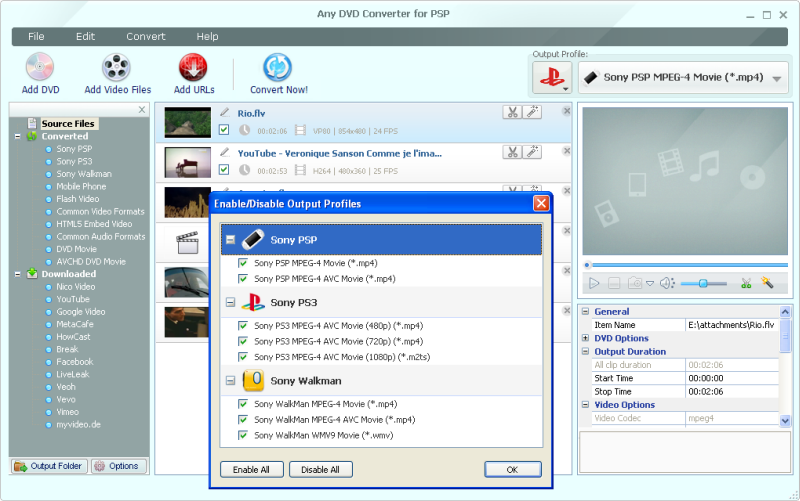Image resolution: width=800 pixels, height=501 pixels.
Task: Click the Downloaded folder icon in sidebar
Action: tap(32, 273)
